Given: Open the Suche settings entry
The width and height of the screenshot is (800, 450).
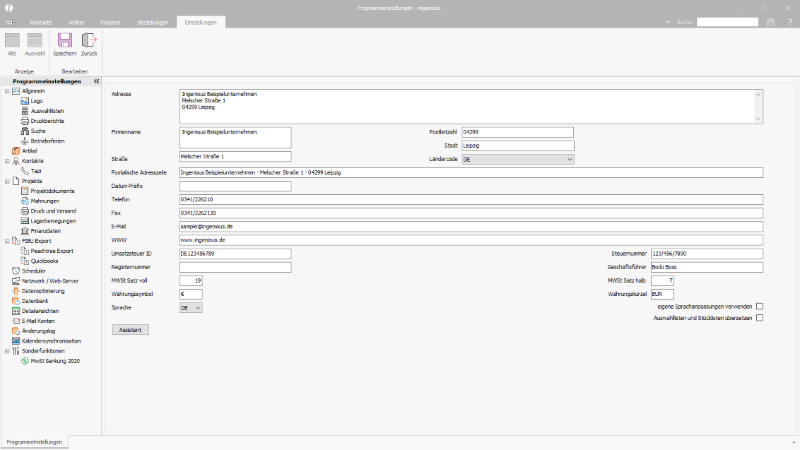Looking at the screenshot, I should click(x=38, y=131).
